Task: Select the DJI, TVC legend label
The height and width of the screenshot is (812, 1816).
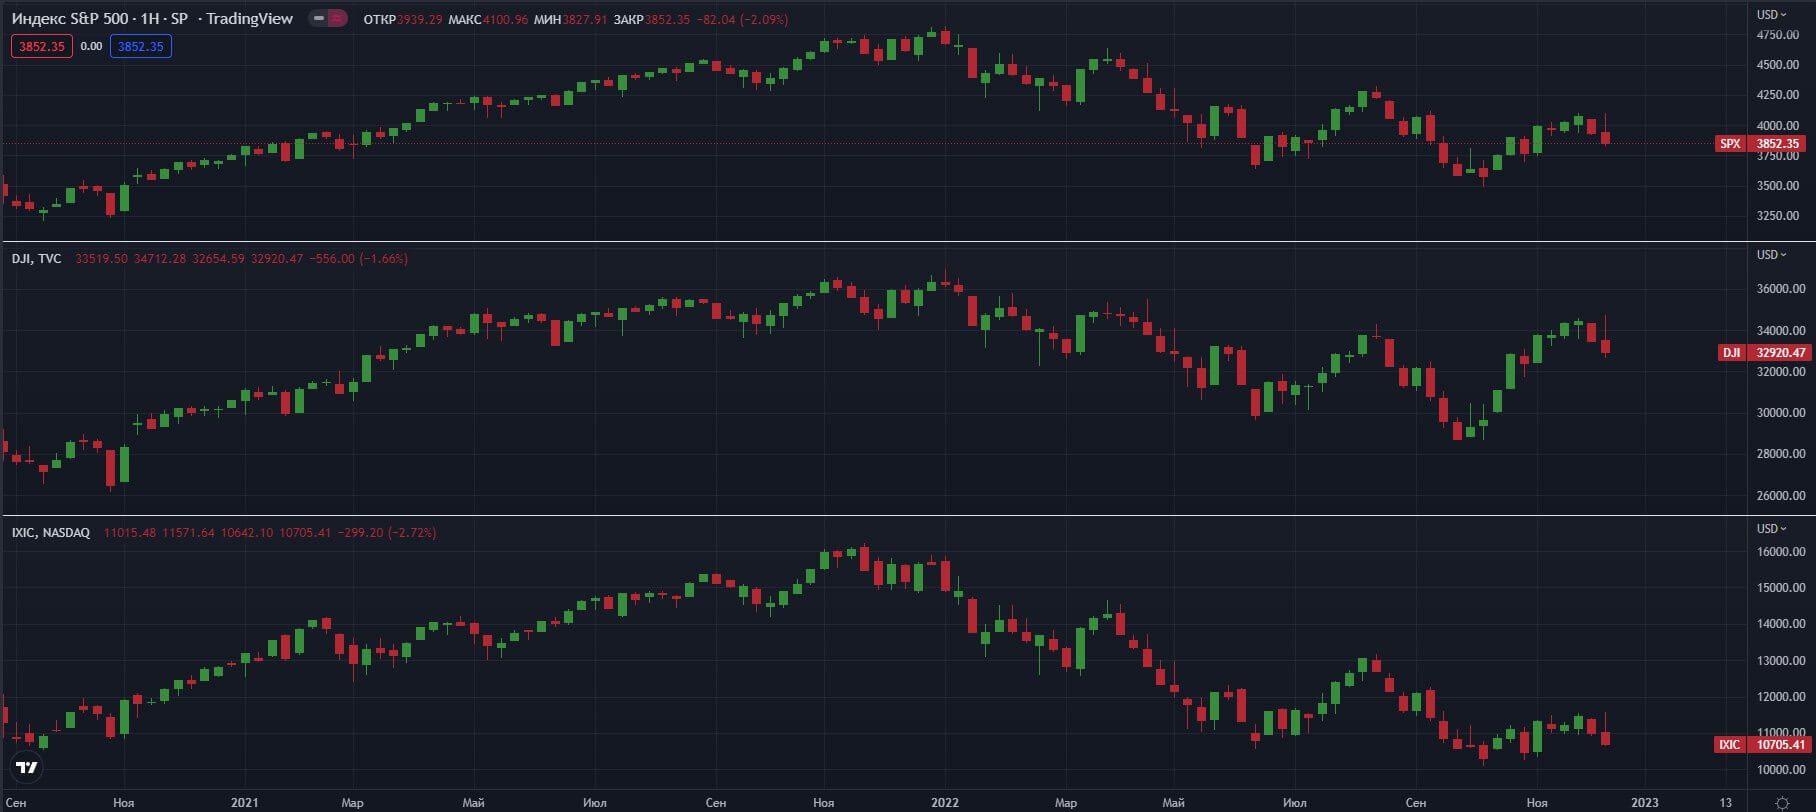Action: [x=36, y=258]
